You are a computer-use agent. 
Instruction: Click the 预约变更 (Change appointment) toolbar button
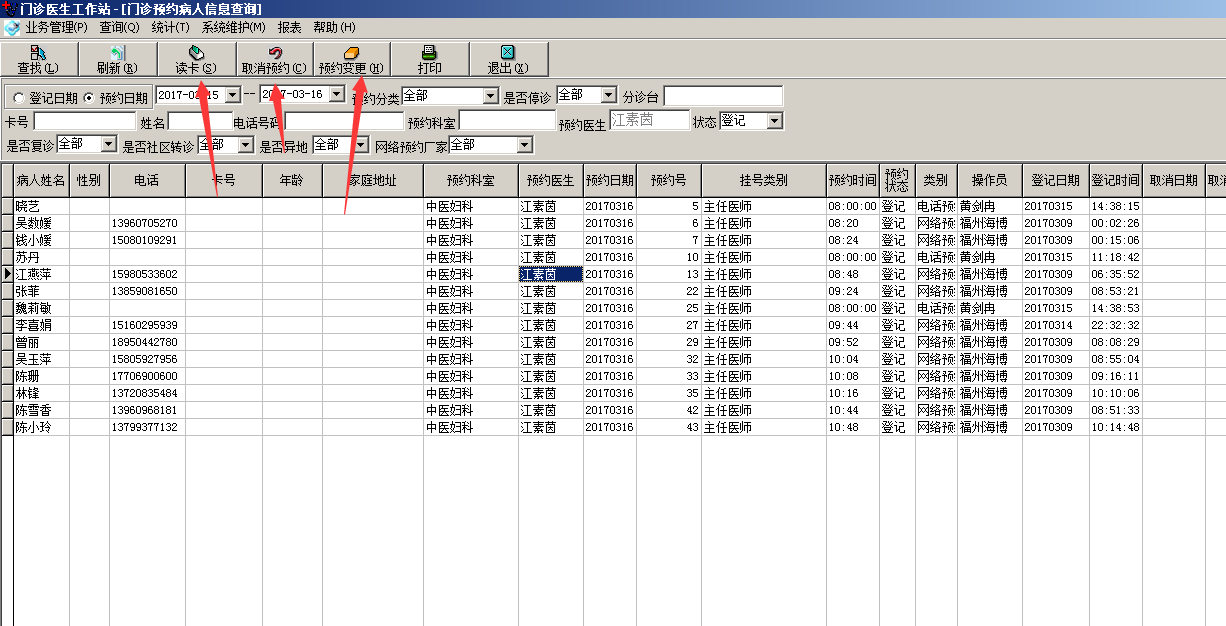[351, 59]
